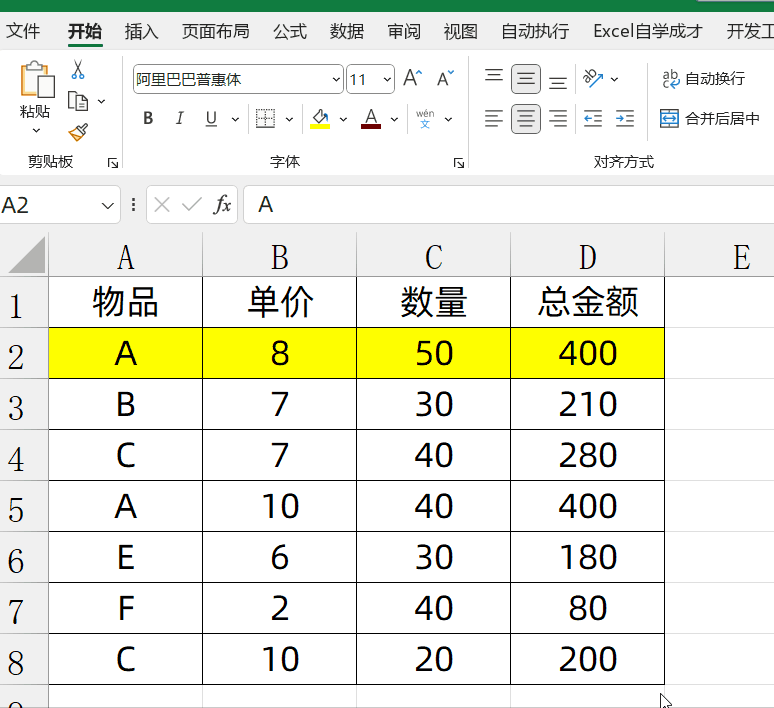Select cell D3 with value 210
The width and height of the screenshot is (774, 708).
point(587,404)
